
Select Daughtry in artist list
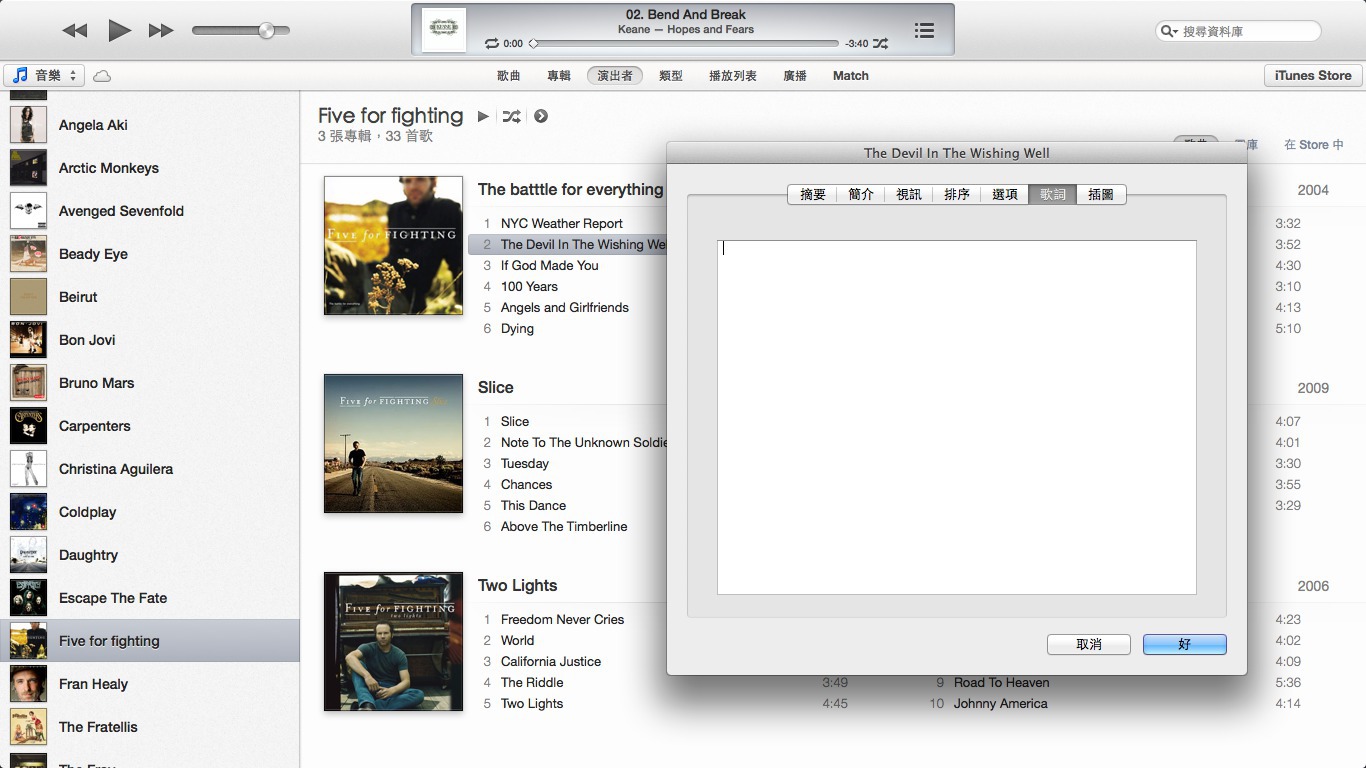pyautogui.click(x=150, y=555)
